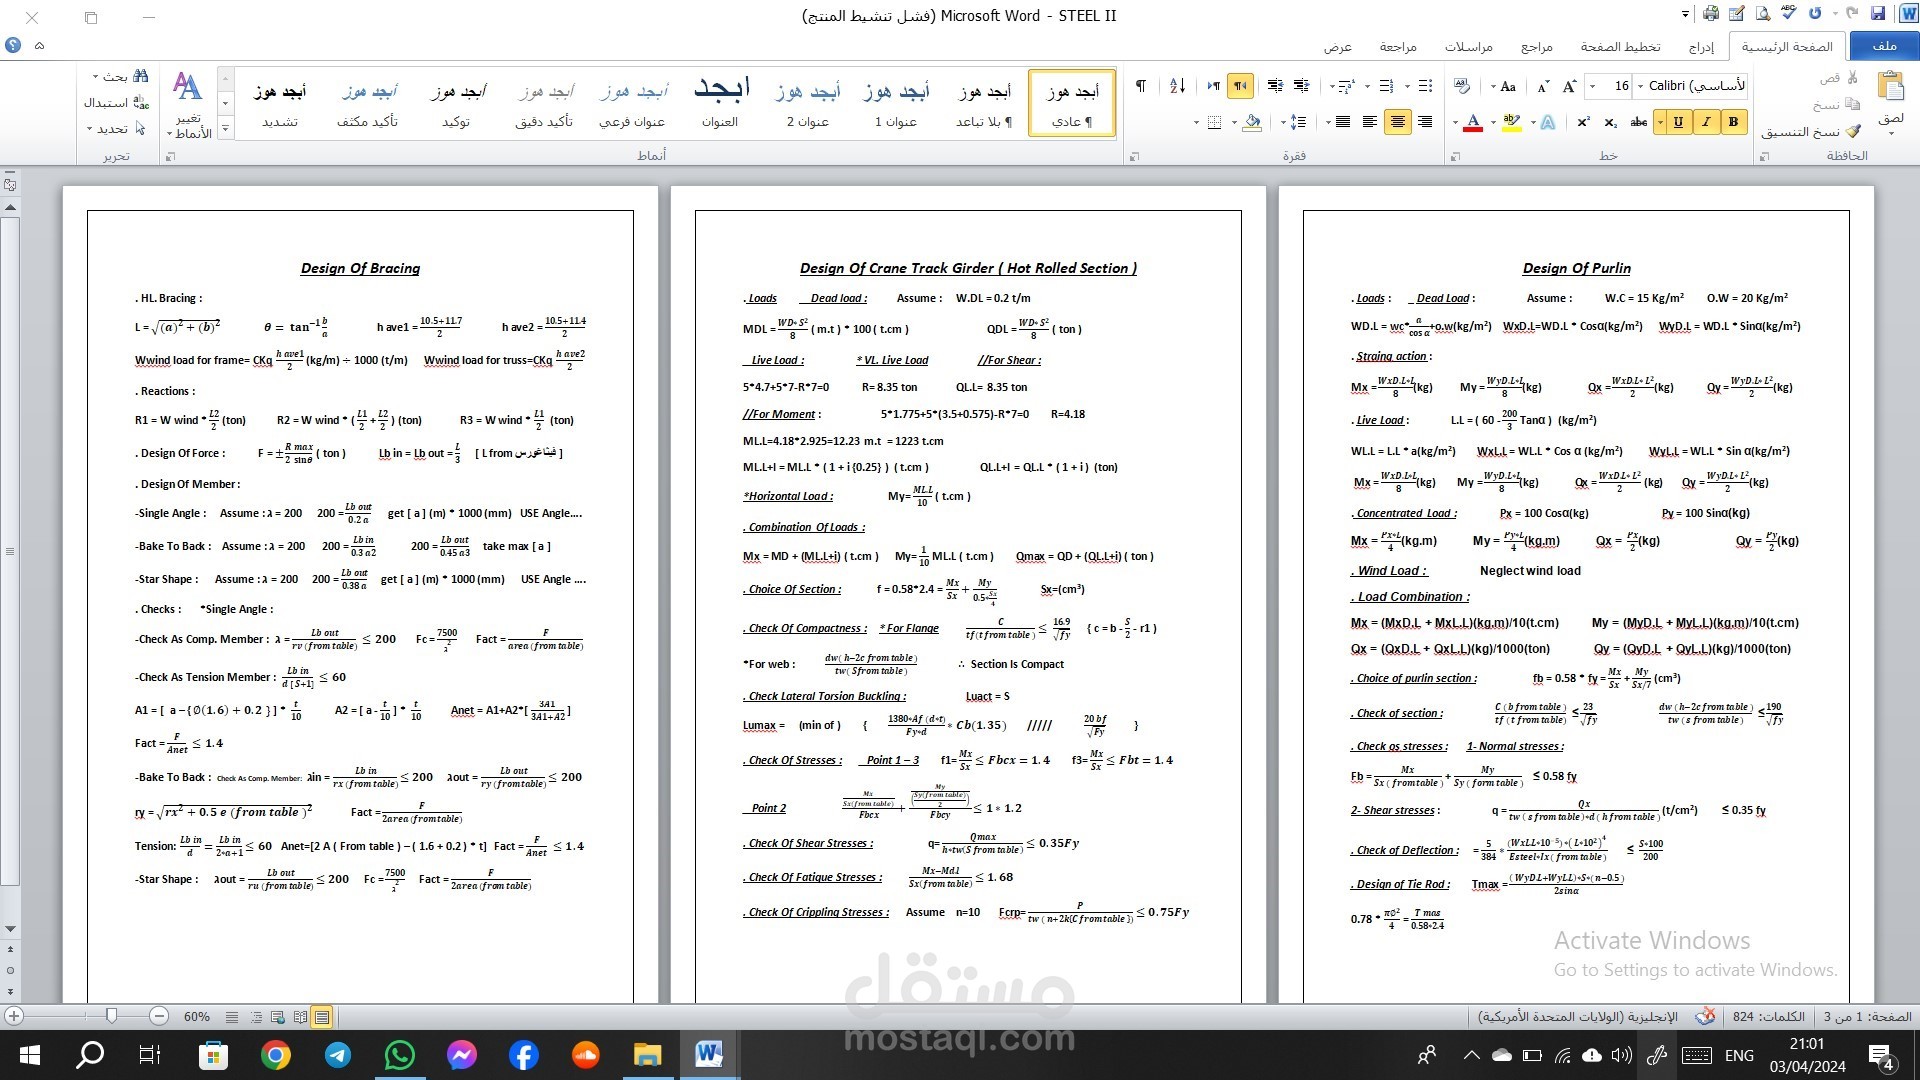Screen dimensions: 1920x1080
Task: Open the ملف (File) tab
Action: 1884,46
